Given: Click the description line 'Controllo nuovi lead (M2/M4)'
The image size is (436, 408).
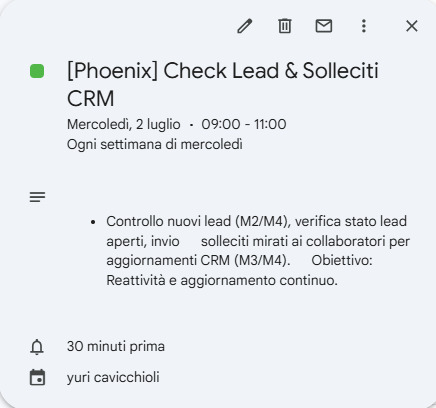Looking at the screenshot, I should pyautogui.click(x=197, y=221).
